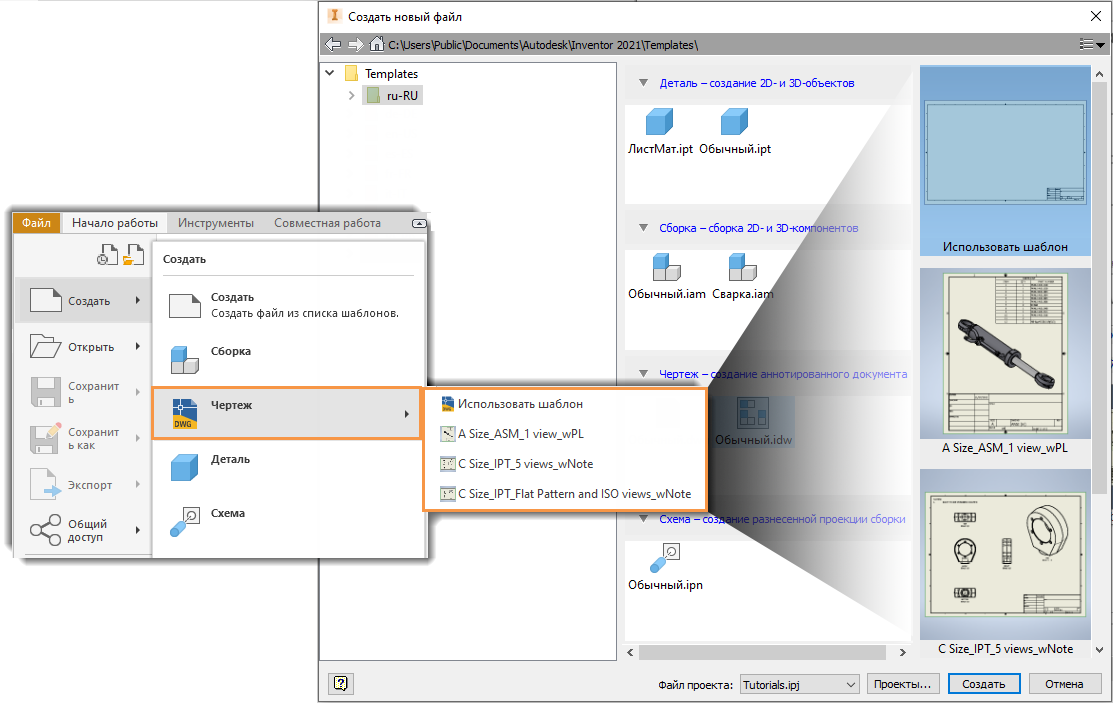1113x703 pixels.
Task: Select the Обычный.iam assembly template
Action: point(667,277)
